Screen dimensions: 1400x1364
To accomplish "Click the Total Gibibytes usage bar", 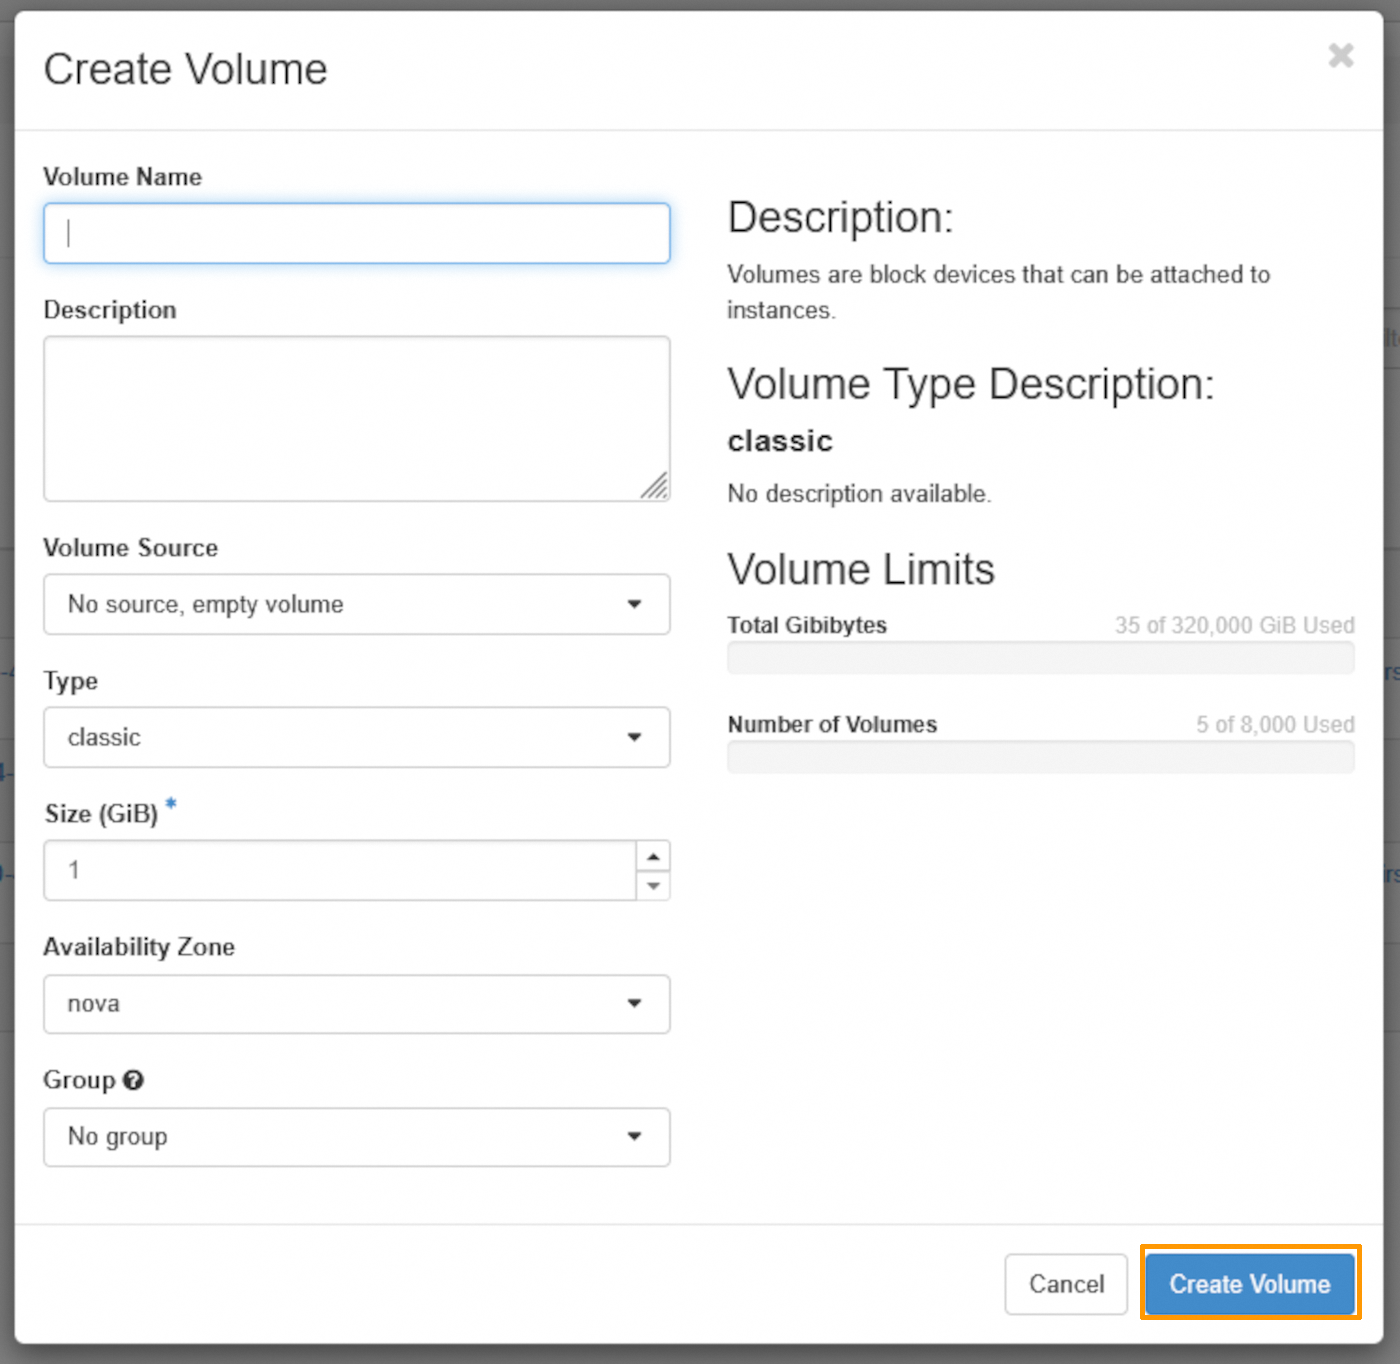I will 1040,657.
